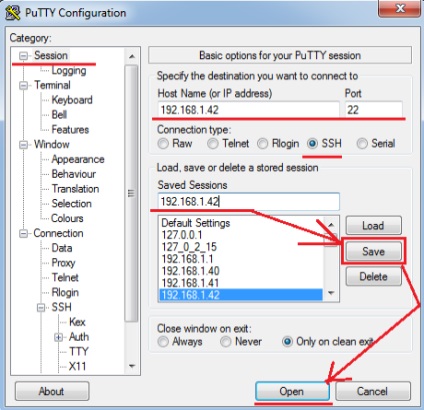Open the Colours settings page
Viewport: 424px width, 410px height.
click(x=67, y=218)
